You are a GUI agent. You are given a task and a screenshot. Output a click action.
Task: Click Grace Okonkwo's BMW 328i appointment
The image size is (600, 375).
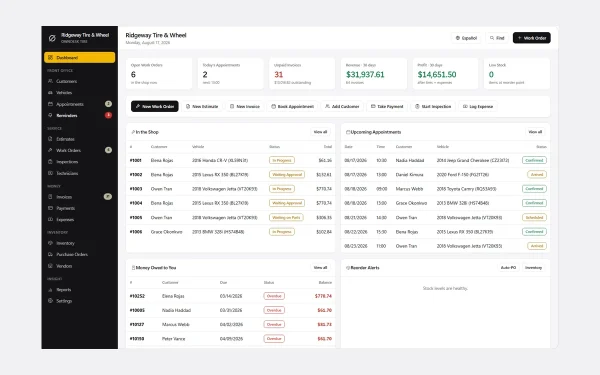pos(445,203)
